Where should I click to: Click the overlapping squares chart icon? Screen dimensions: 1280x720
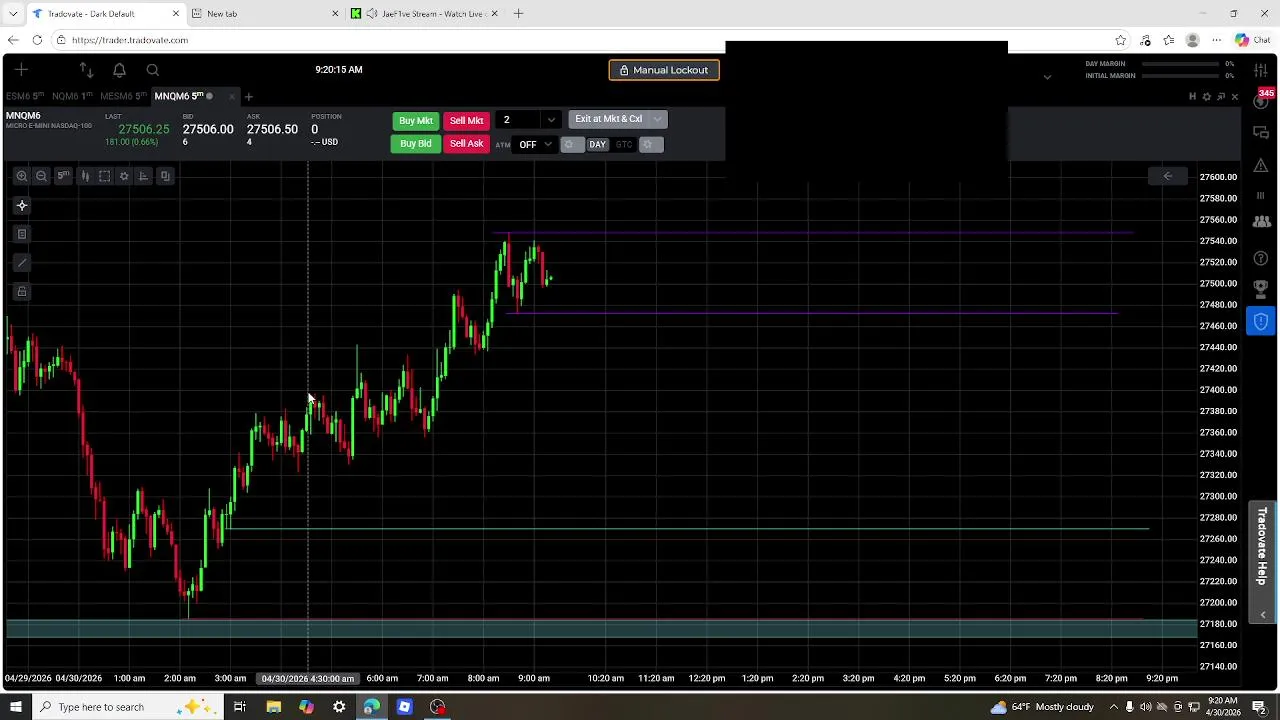coord(165,176)
